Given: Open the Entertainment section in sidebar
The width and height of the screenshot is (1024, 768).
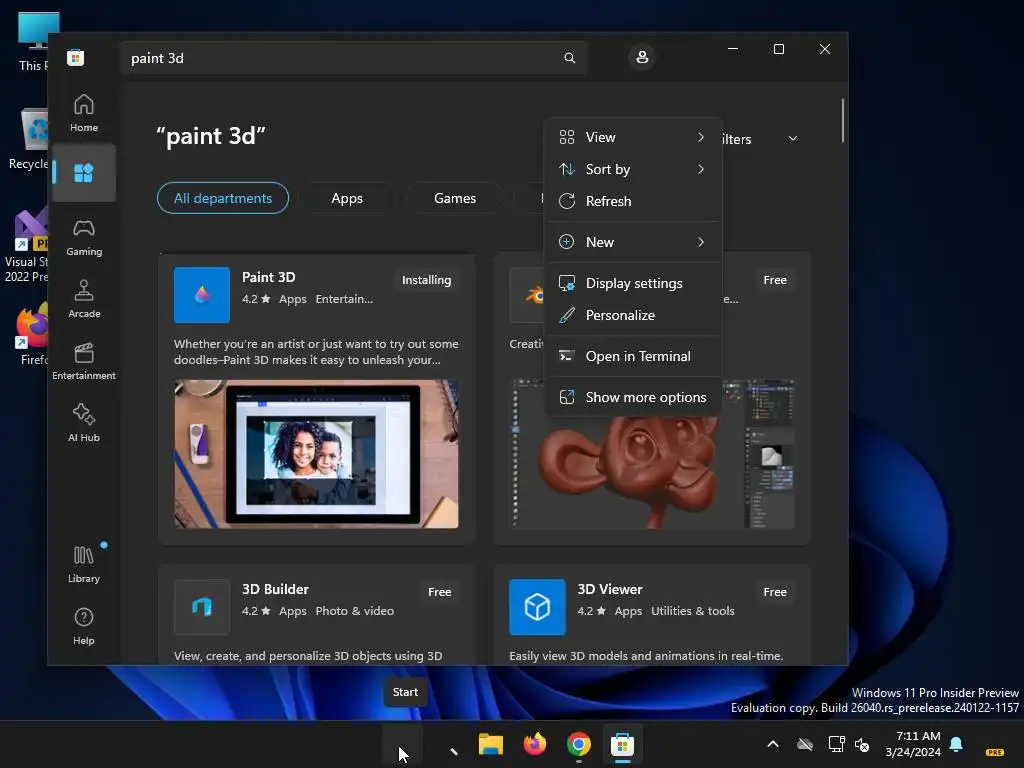Looking at the screenshot, I should tap(84, 362).
